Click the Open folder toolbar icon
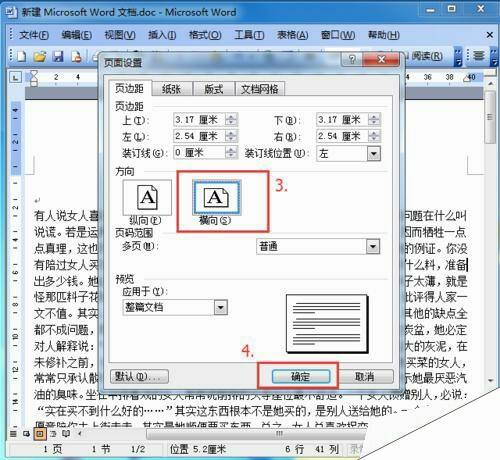The width and height of the screenshot is (500, 460). [39, 56]
